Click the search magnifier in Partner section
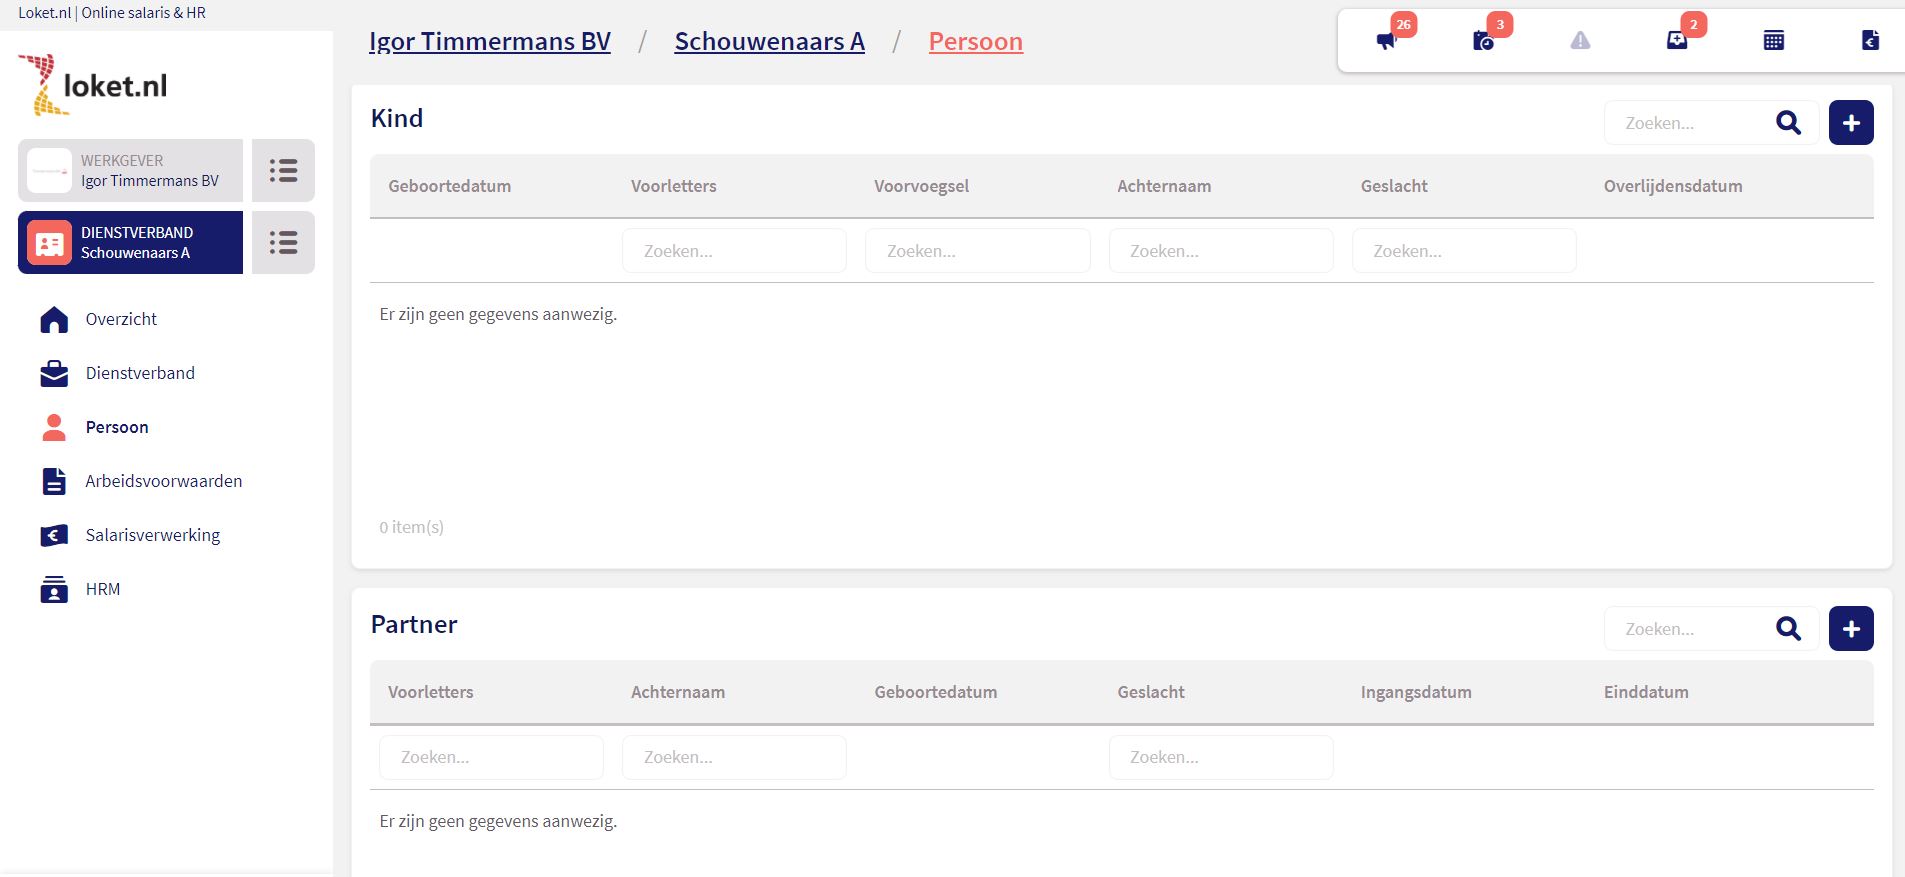The width and height of the screenshot is (1905, 877). [1788, 629]
